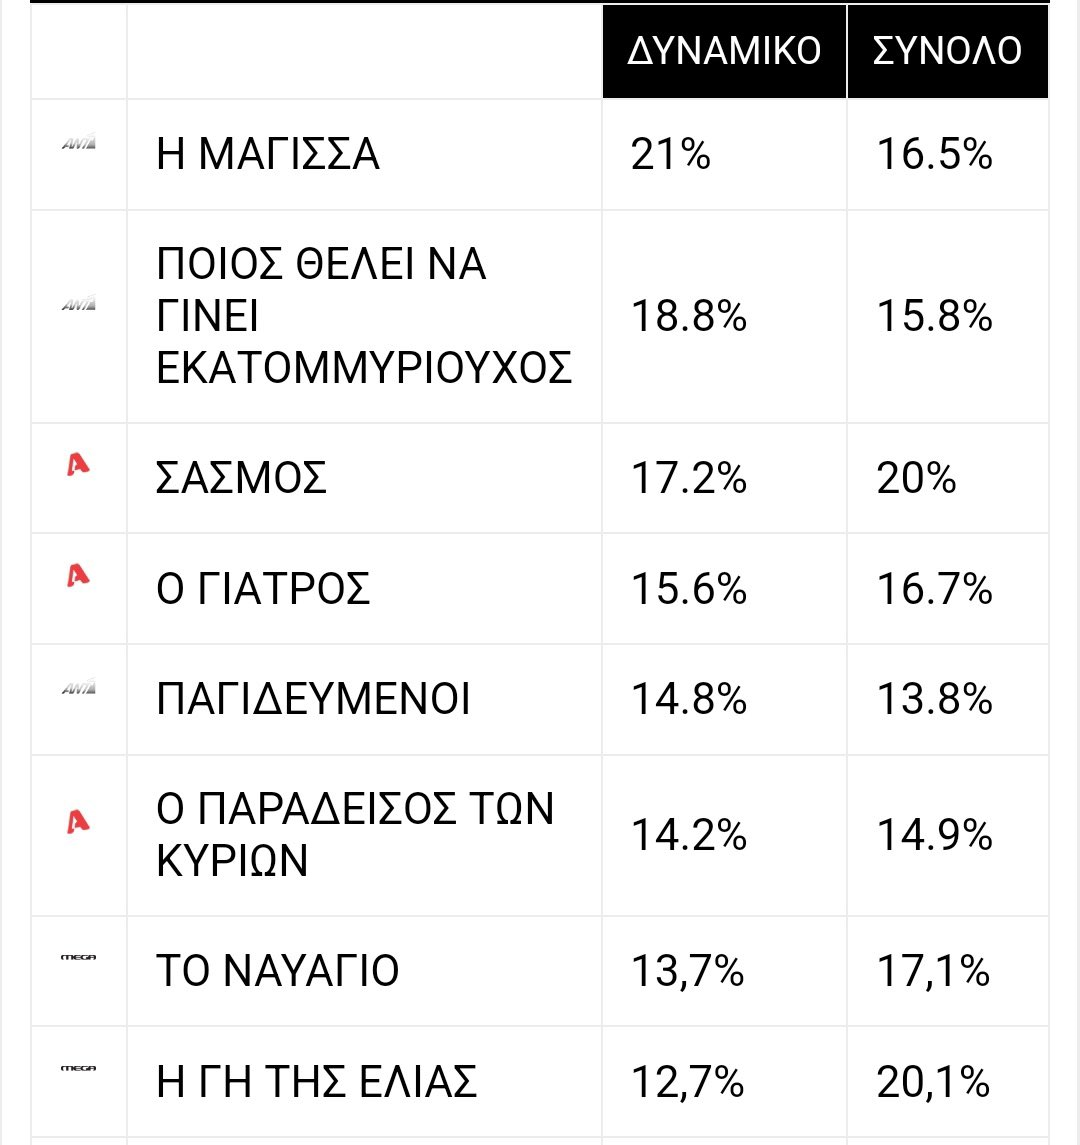Click the ANT1 logo beside ΠΑΓΙΔΕΥΜΕΝΟΙ
Screen dimensions: 1080x1145
click(x=78, y=688)
